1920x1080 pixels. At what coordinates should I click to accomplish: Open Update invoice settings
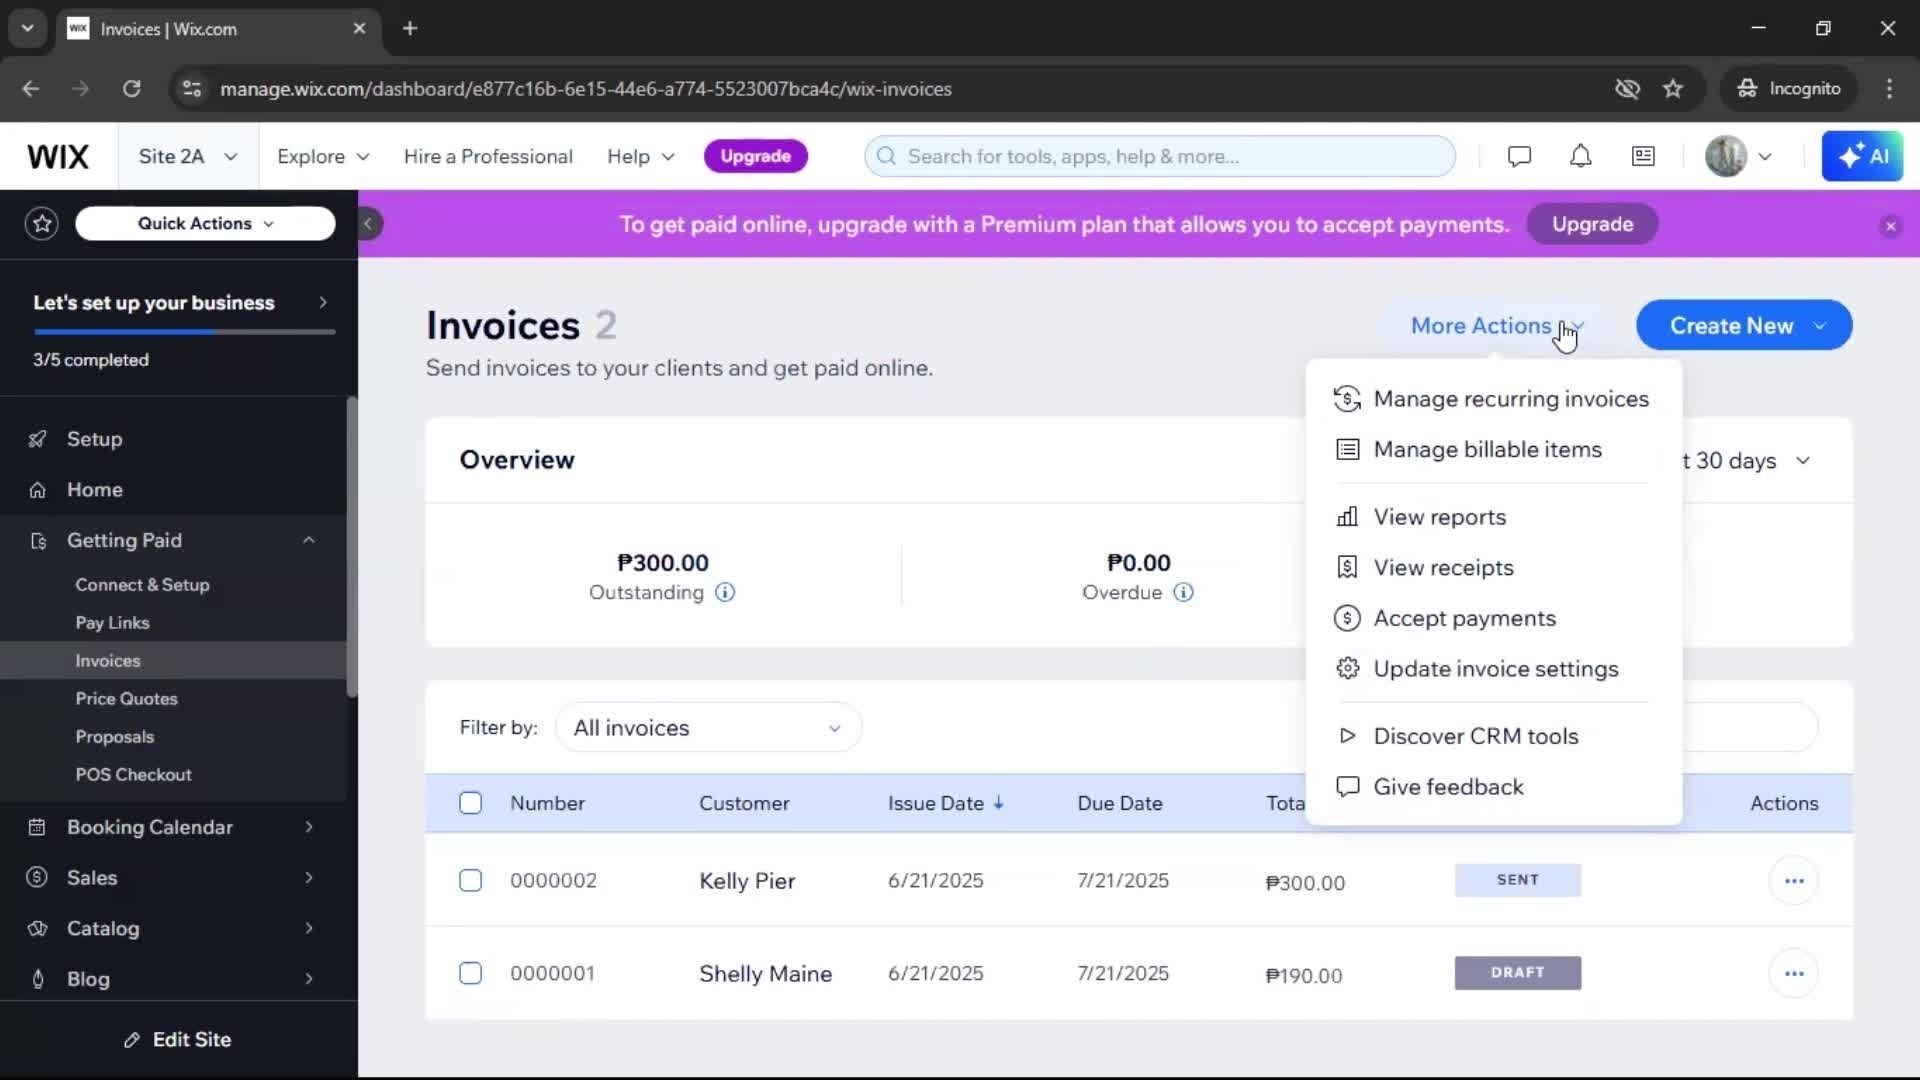pyautogui.click(x=1494, y=669)
